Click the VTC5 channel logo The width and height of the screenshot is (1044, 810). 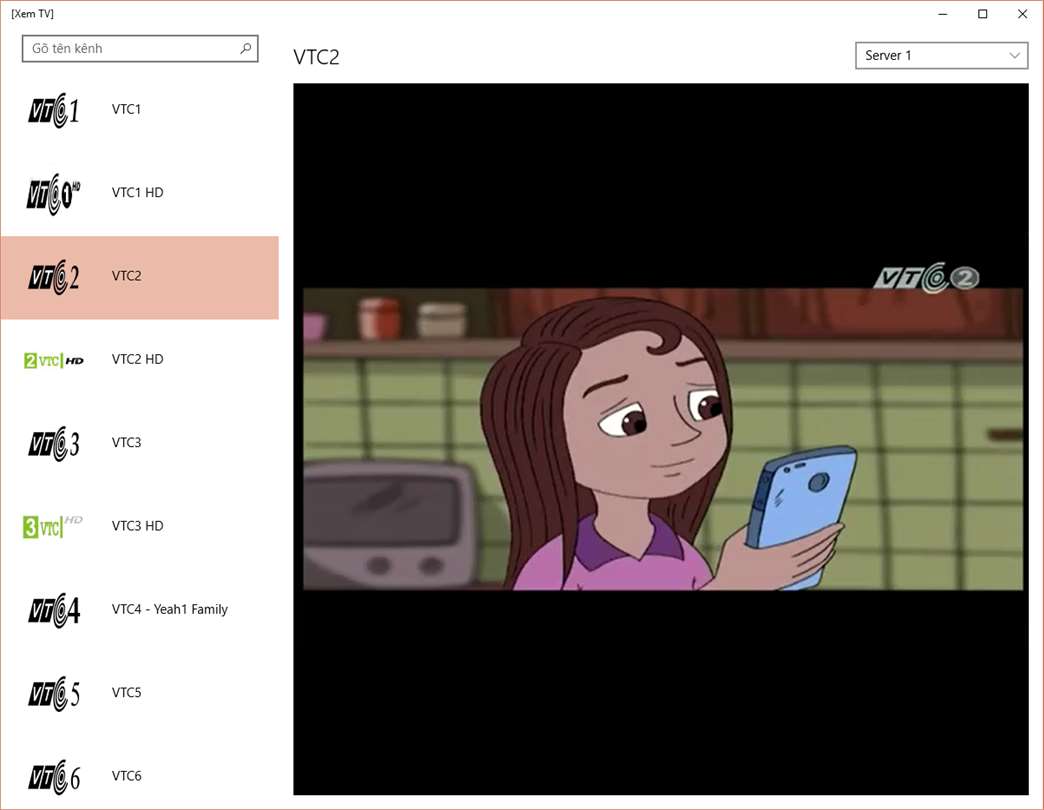54,694
